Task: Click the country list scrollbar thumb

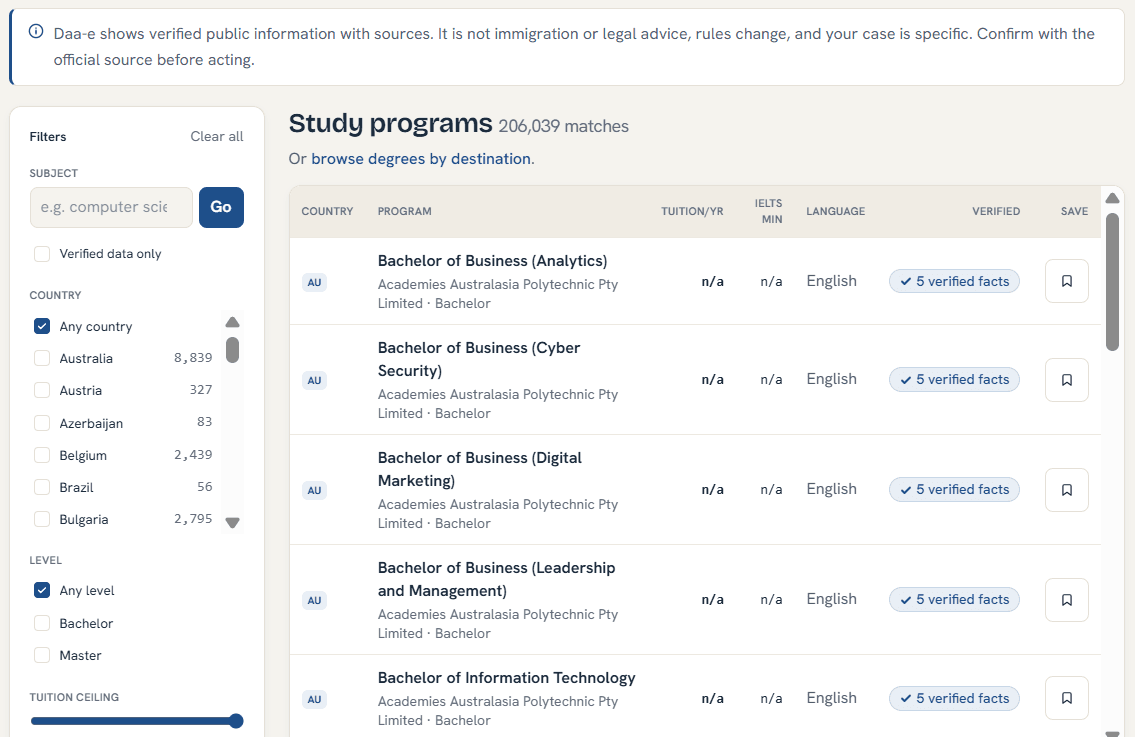Action: (x=232, y=350)
